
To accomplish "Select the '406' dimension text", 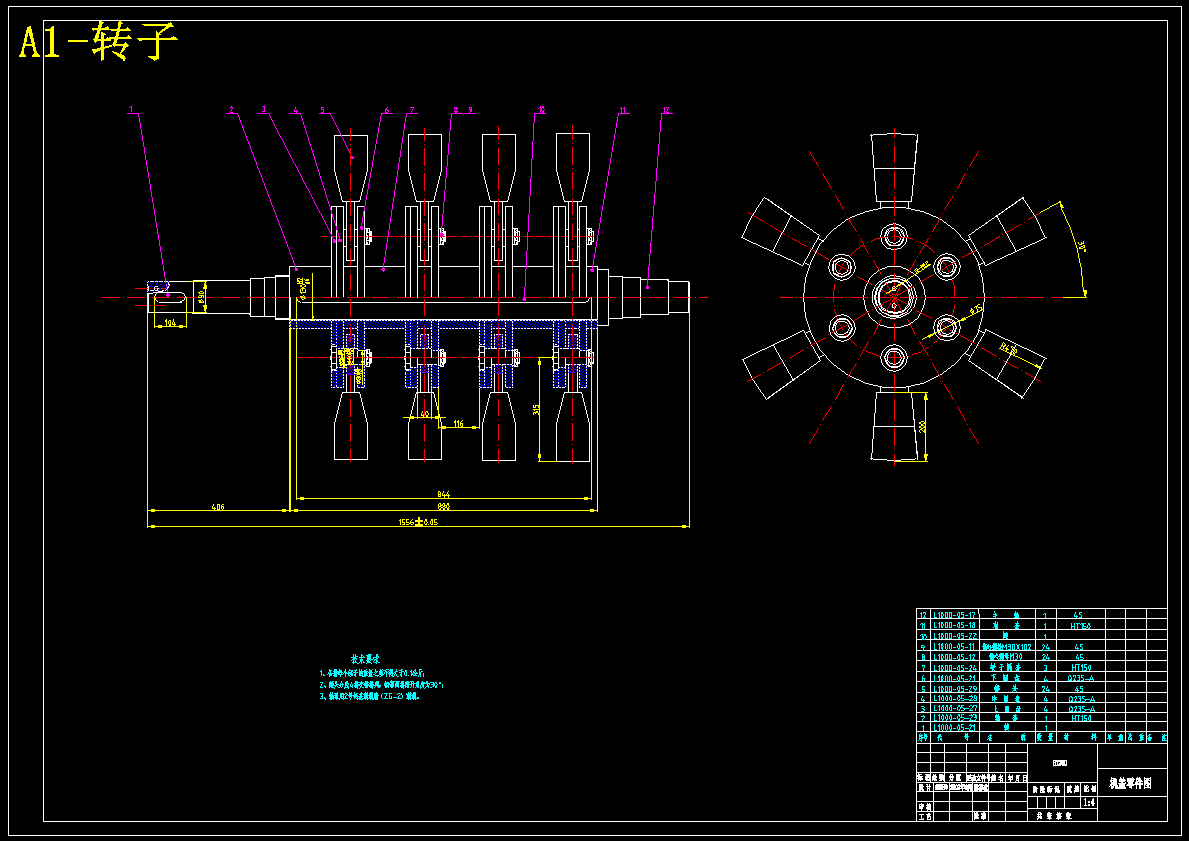I will point(218,507).
